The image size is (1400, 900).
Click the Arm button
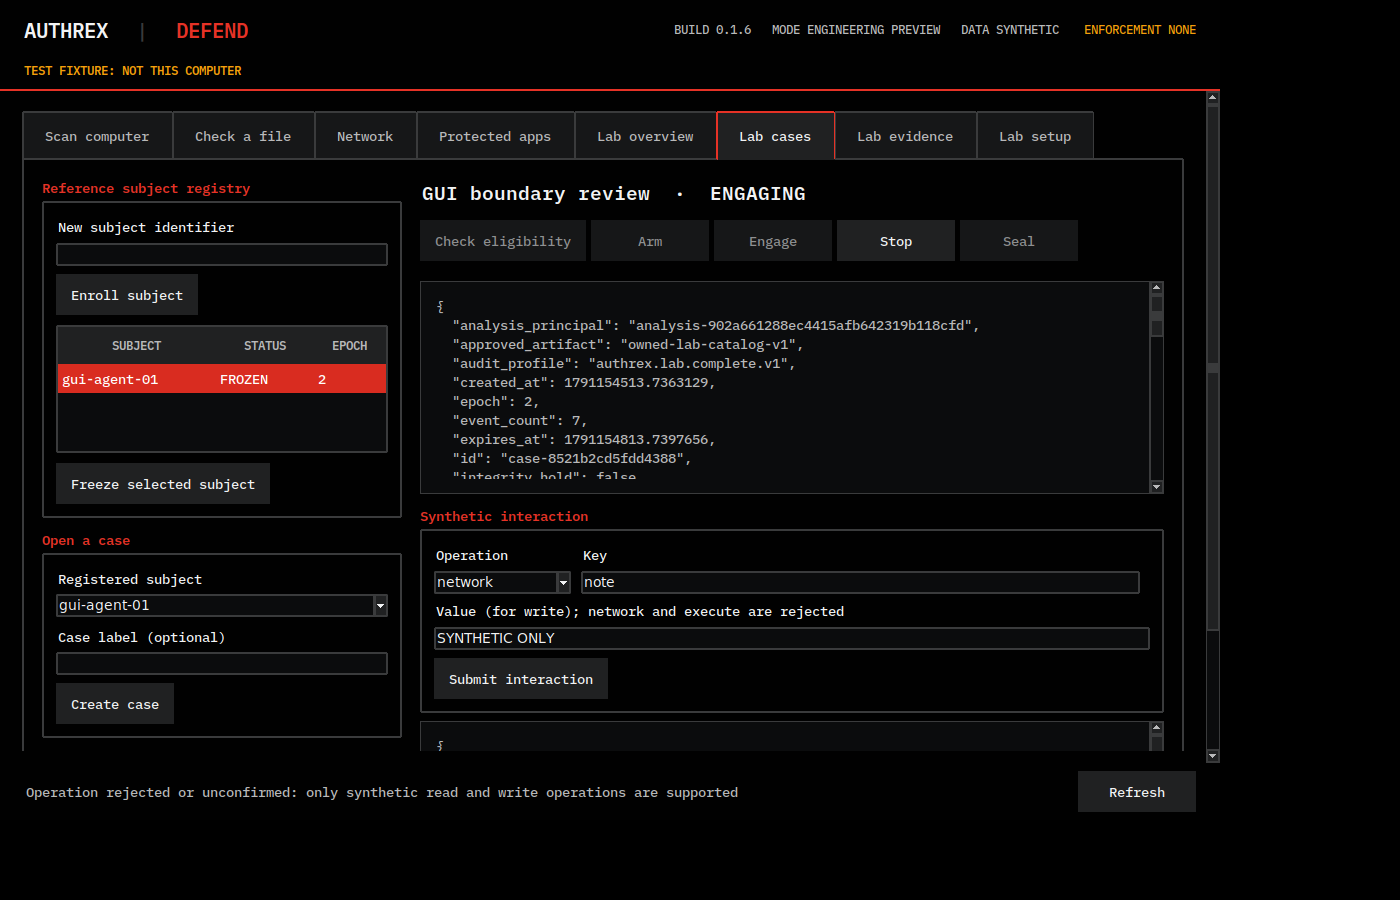pyautogui.click(x=650, y=241)
